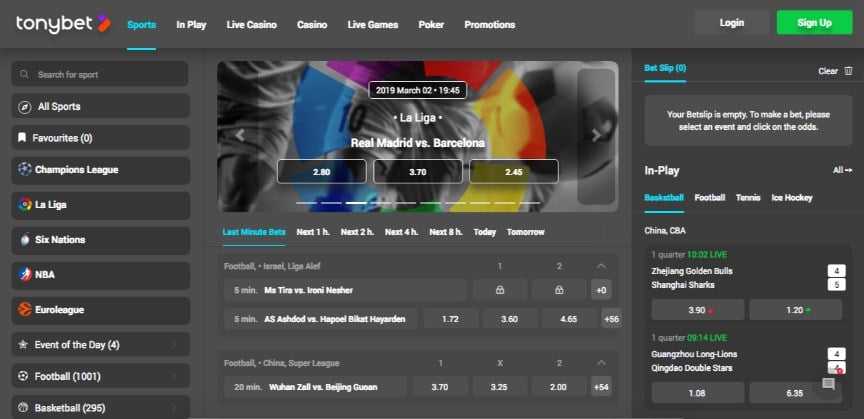Open +56 more markets for AS Ashdod

[x=612, y=319]
